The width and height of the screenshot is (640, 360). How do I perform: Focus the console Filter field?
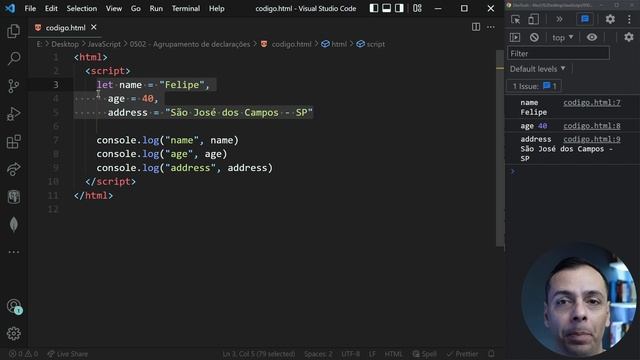pos(558,53)
